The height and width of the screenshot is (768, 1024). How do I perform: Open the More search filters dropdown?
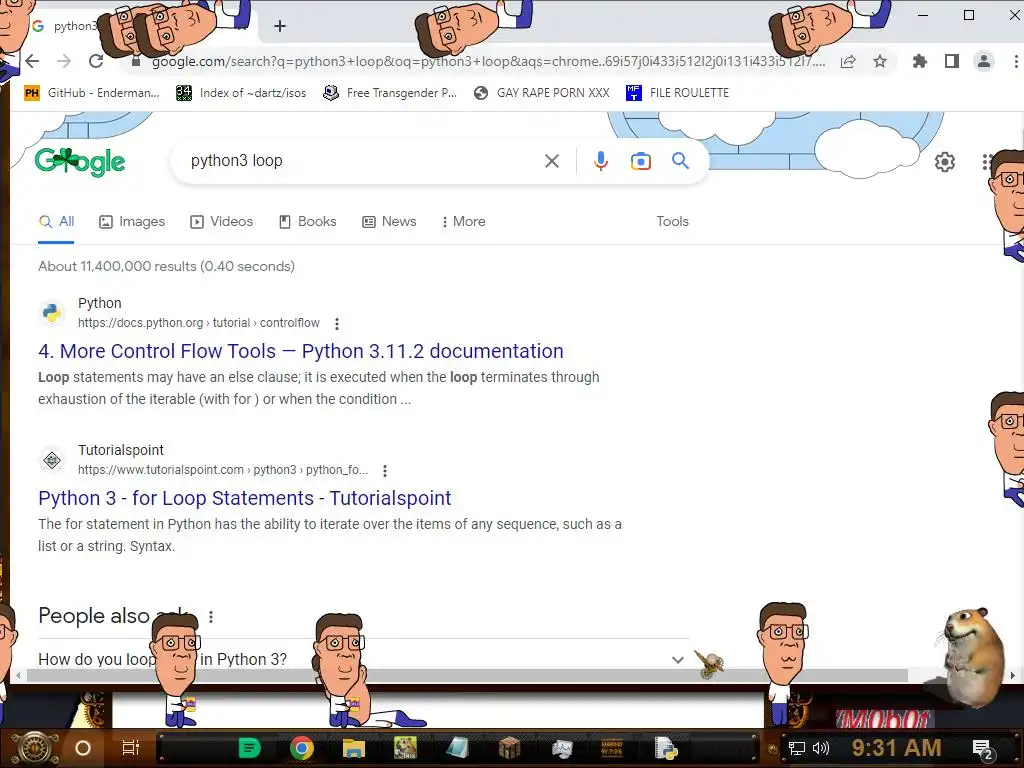pos(464,222)
